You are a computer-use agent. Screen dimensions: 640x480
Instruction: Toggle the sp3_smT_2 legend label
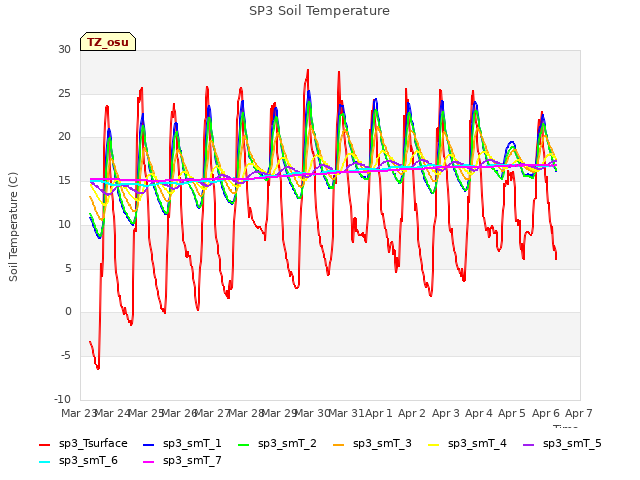287,443
